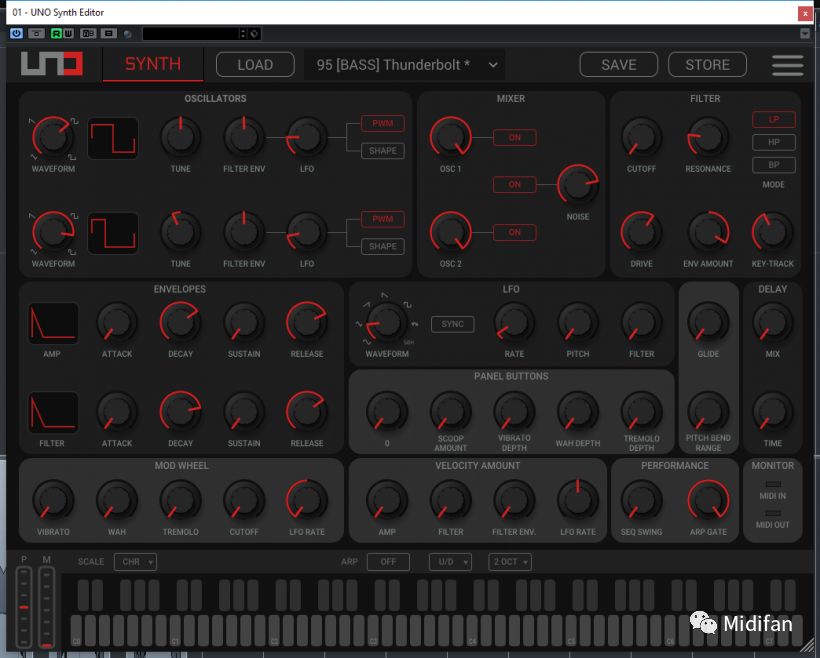Click the LOAD button

click(255, 65)
